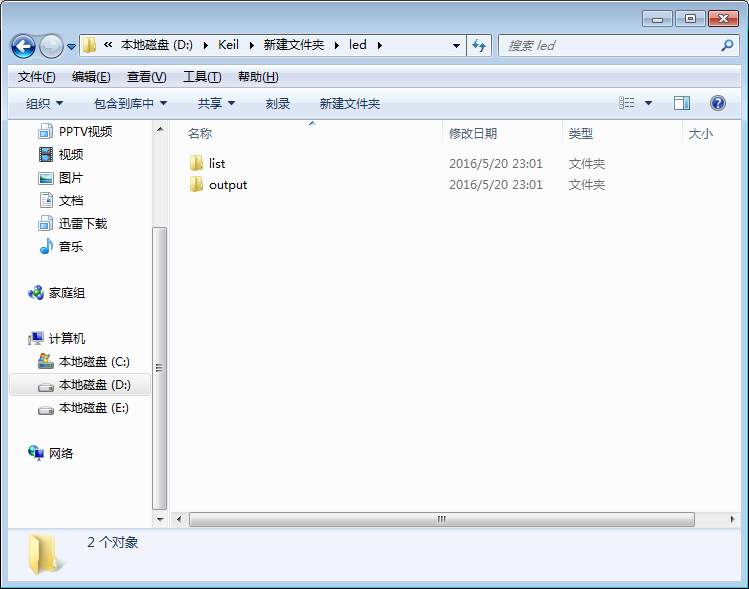Open the 包含到库中 dropdown
This screenshot has width=749, height=589.
pos(130,103)
